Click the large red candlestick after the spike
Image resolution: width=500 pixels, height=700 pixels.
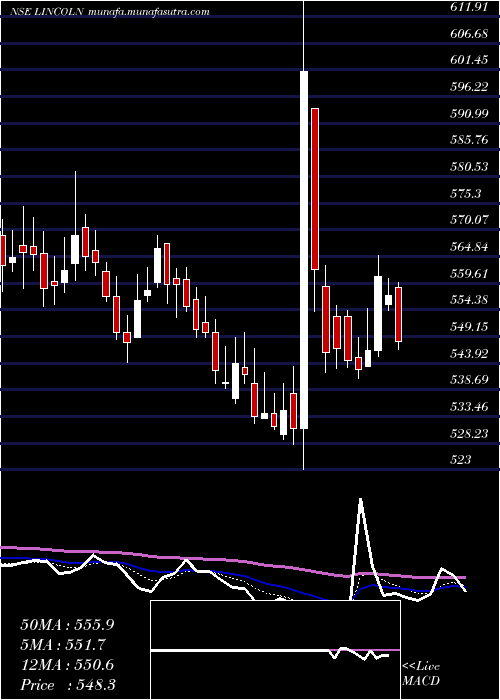coord(315,189)
